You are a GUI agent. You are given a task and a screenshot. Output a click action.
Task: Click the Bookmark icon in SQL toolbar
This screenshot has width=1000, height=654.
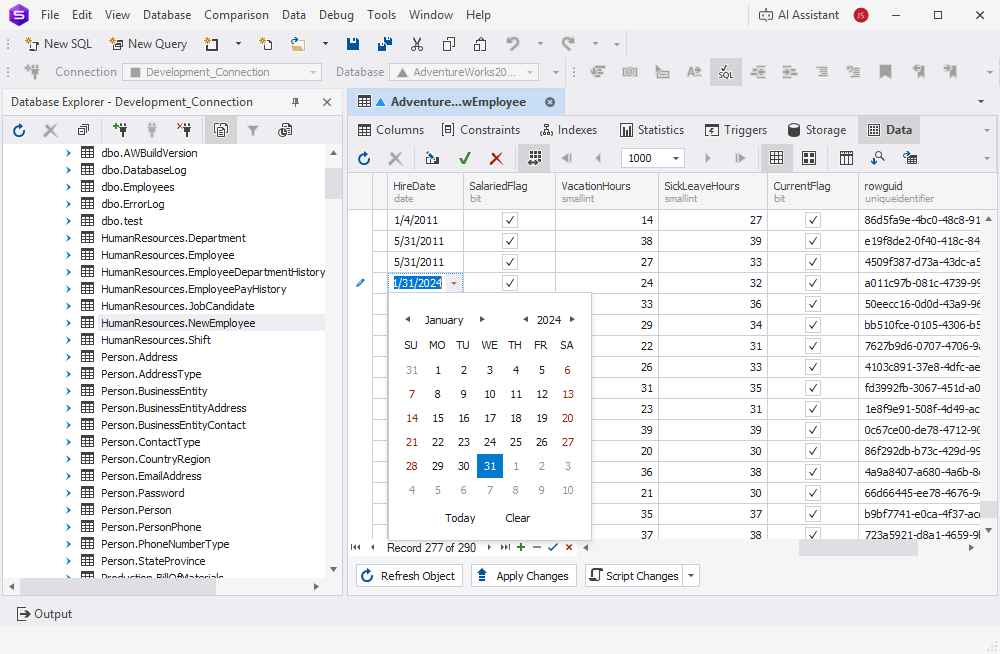pos(885,72)
